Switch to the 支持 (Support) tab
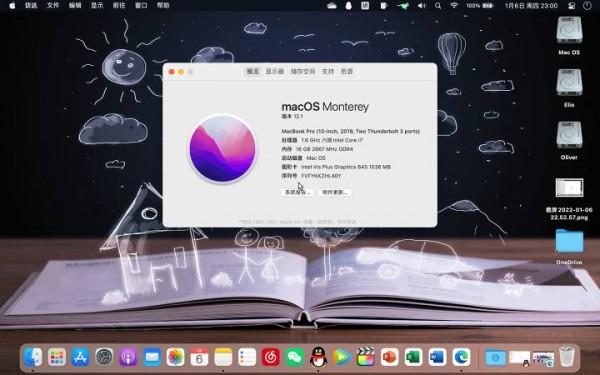Viewport: 600px width, 375px height. pyautogui.click(x=328, y=72)
